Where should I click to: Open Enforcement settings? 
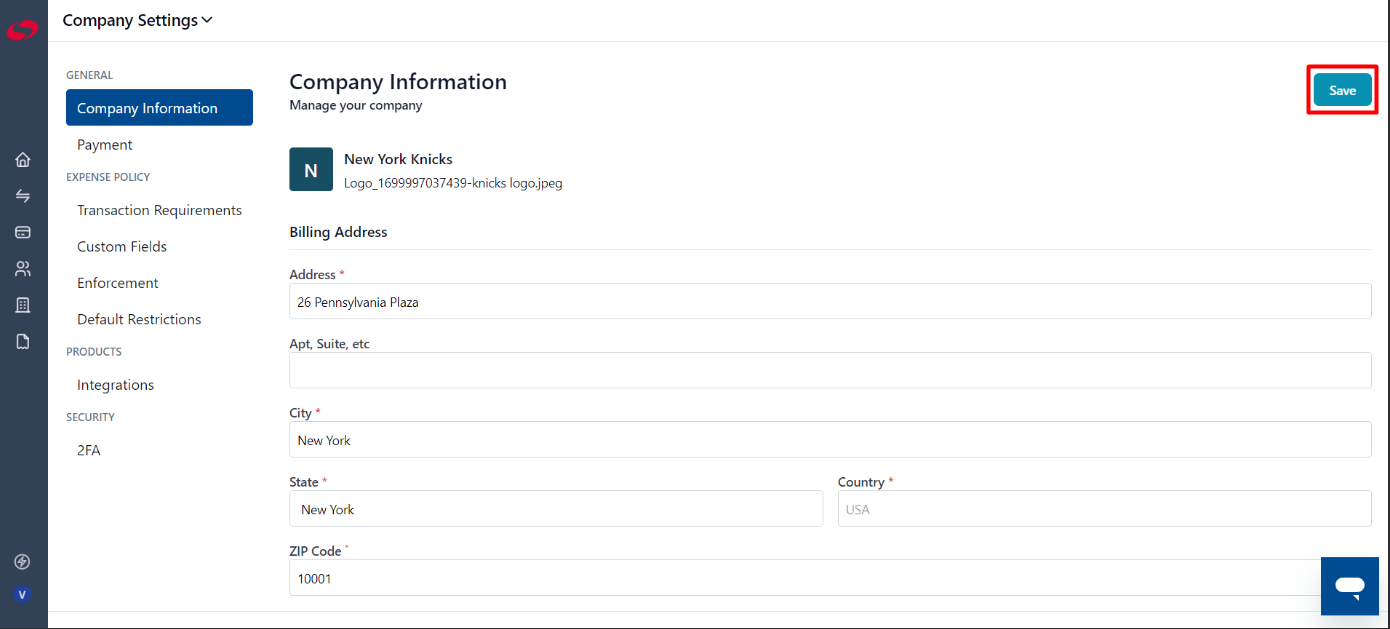[x=118, y=283]
